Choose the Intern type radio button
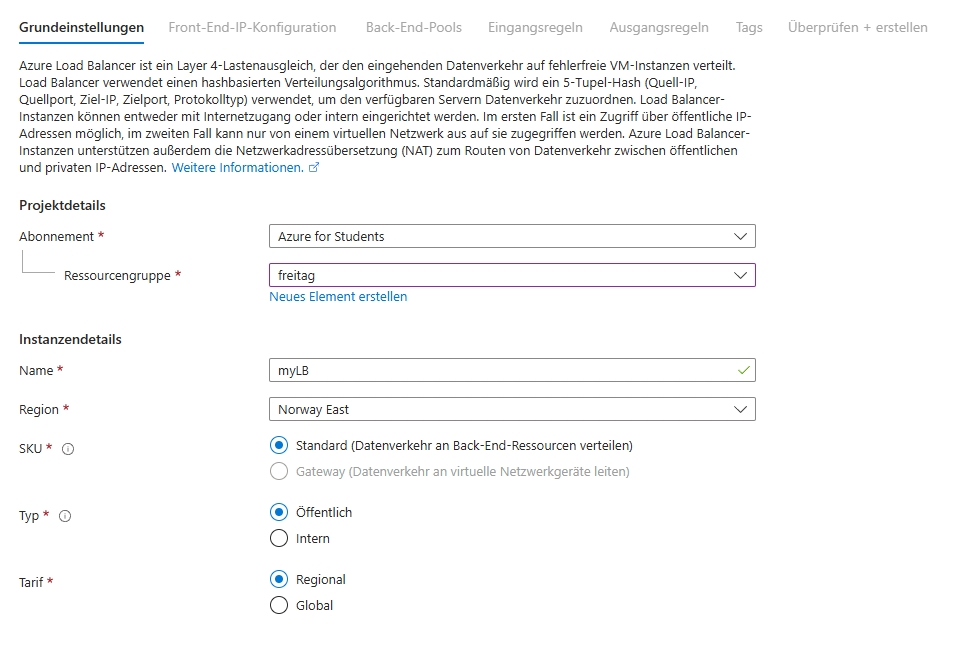Screen dimensions: 959x658 (279, 538)
